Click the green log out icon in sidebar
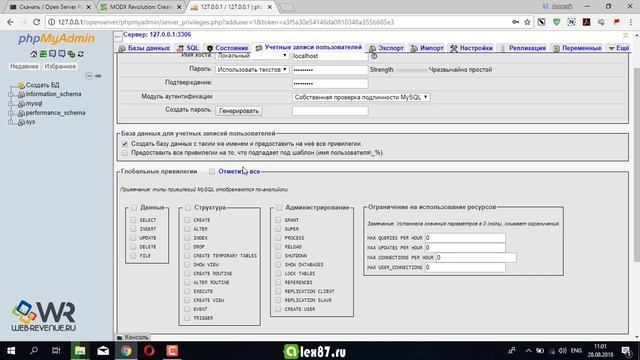This screenshot has width=640, height=360. tap(43, 54)
